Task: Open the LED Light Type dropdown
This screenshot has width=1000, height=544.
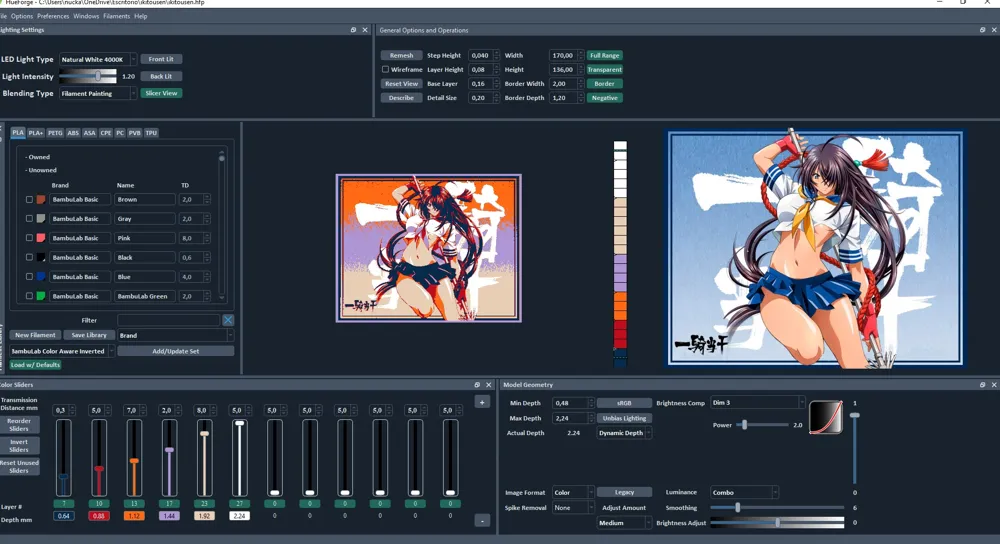Action: 98,59
